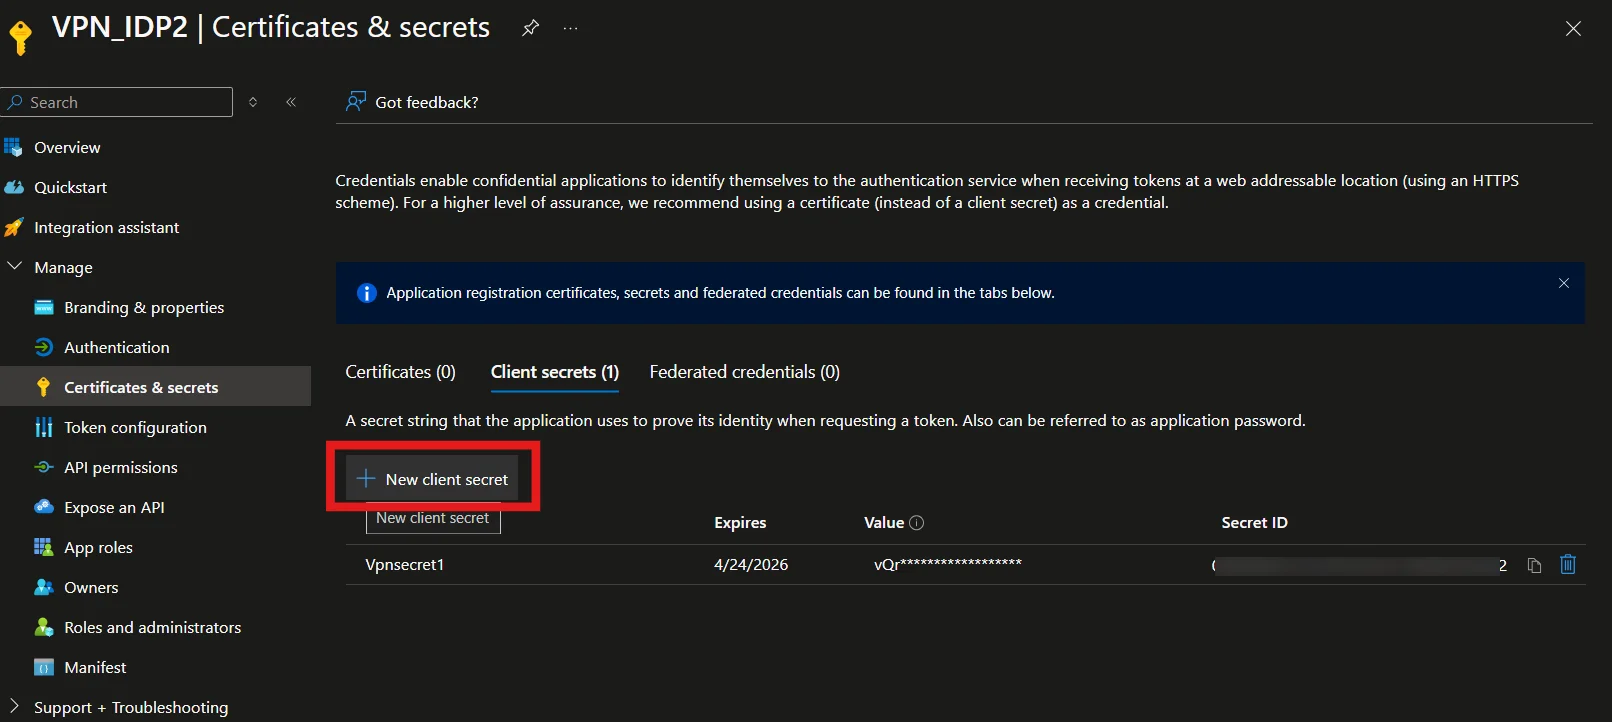Viewport: 1612px width, 722px height.
Task: Collapse the Manage section chevron
Action: point(14,266)
